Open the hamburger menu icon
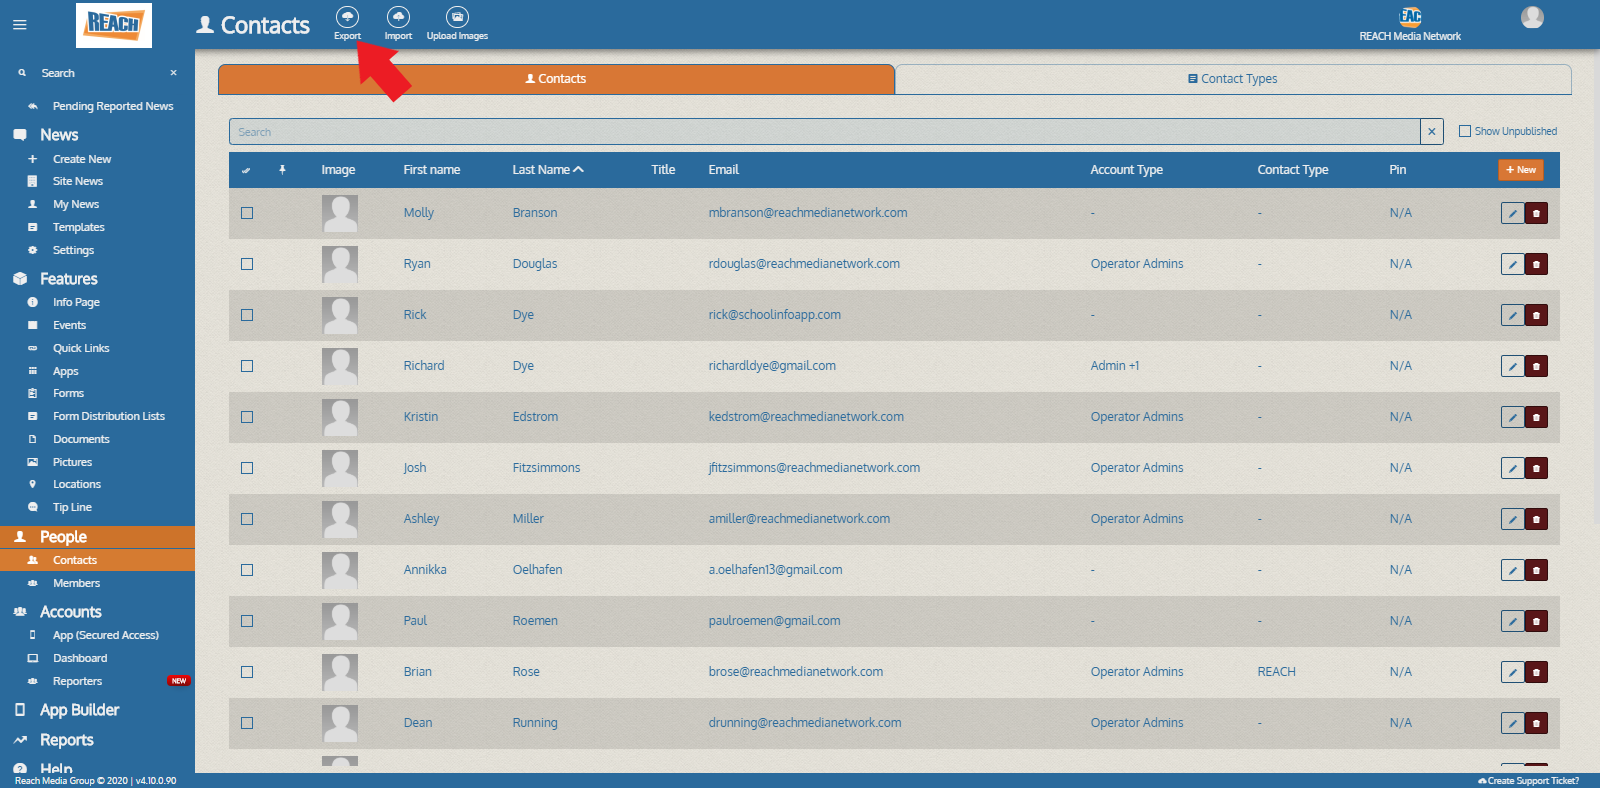This screenshot has width=1600, height=788. tap(20, 25)
